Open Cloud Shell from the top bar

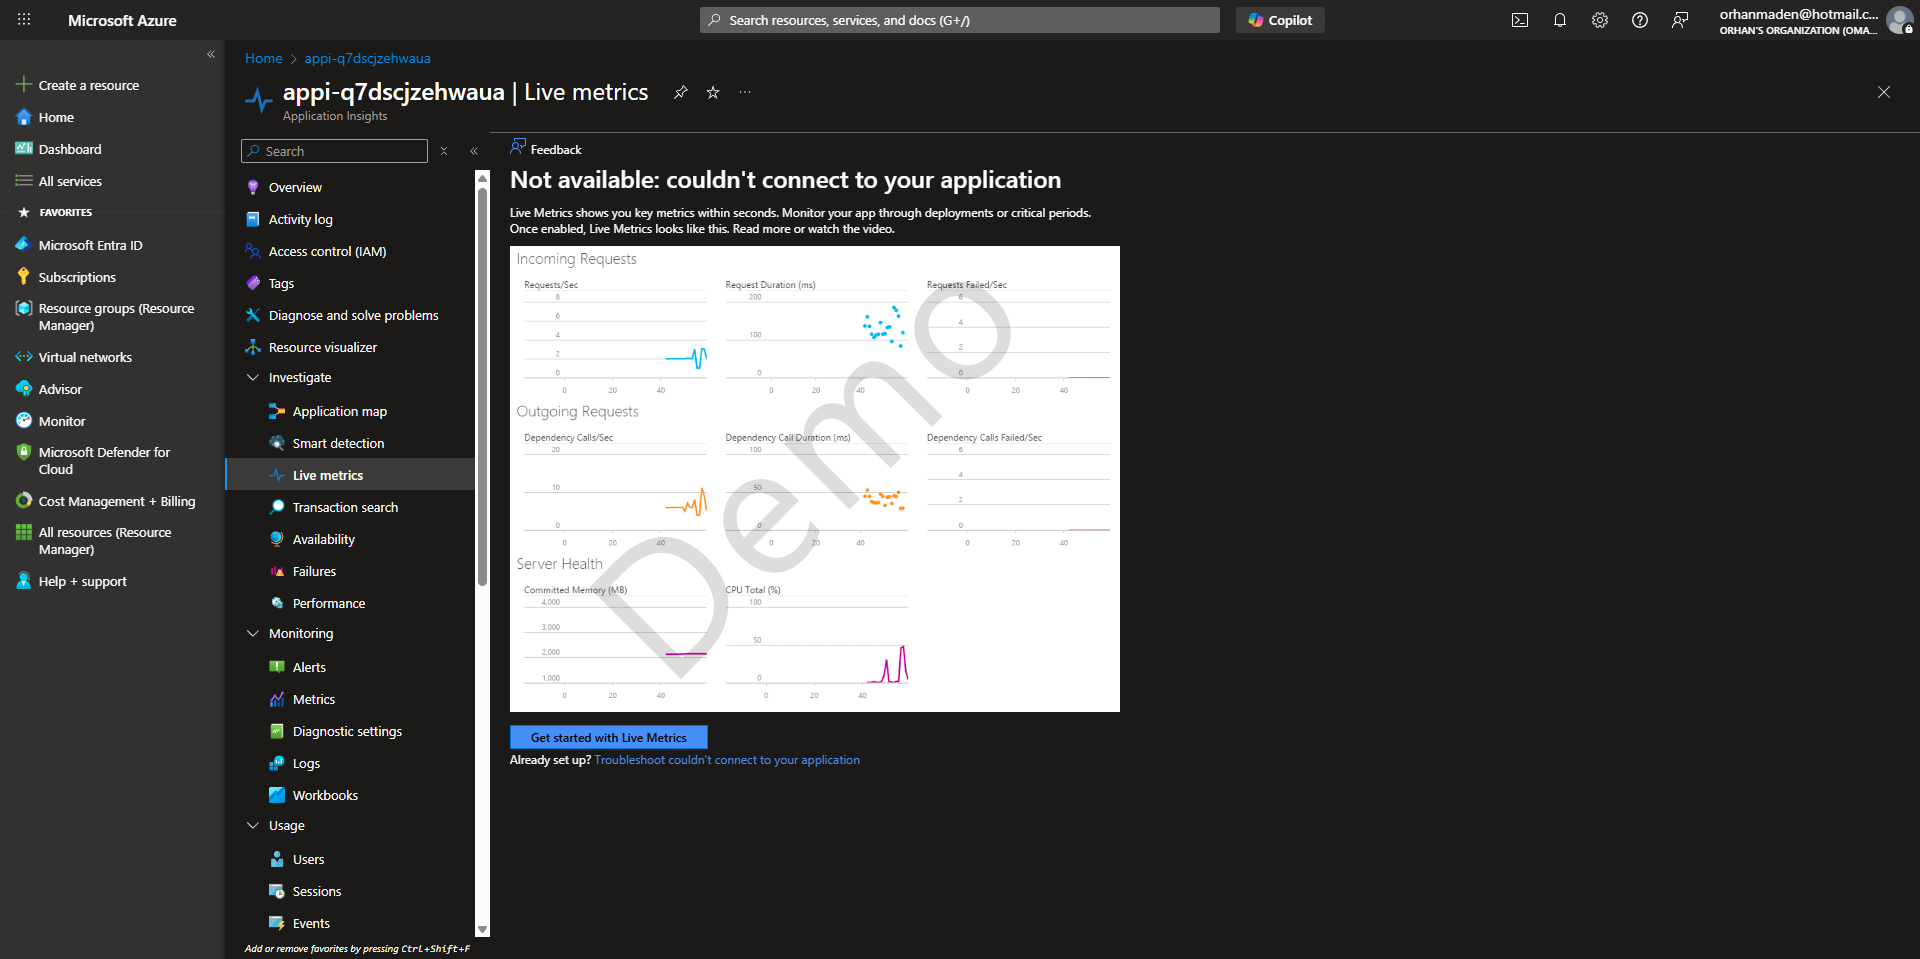(1519, 20)
